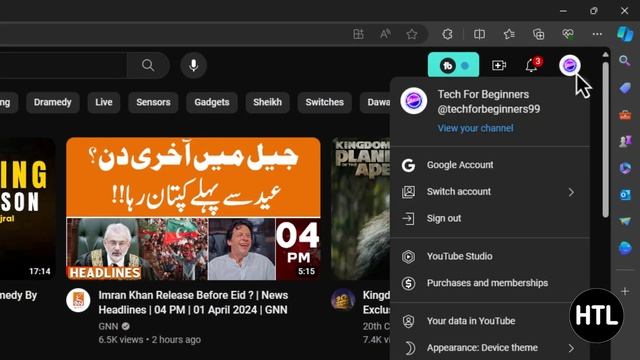Select the Live filter chip
This screenshot has height=360, width=640.
coord(104,102)
